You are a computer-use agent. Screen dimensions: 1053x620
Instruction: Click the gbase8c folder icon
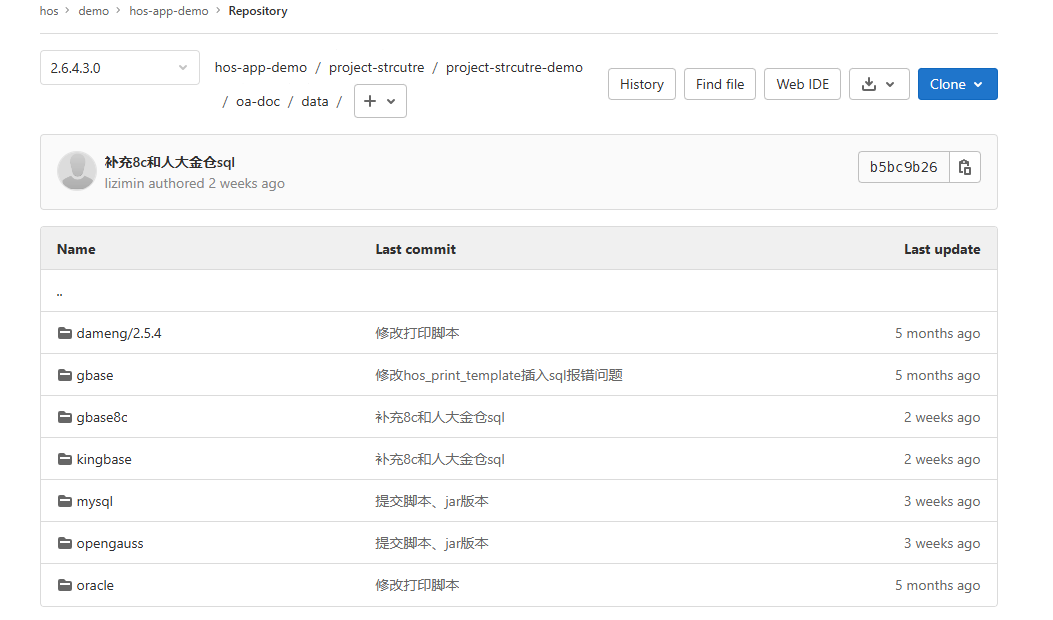65,418
